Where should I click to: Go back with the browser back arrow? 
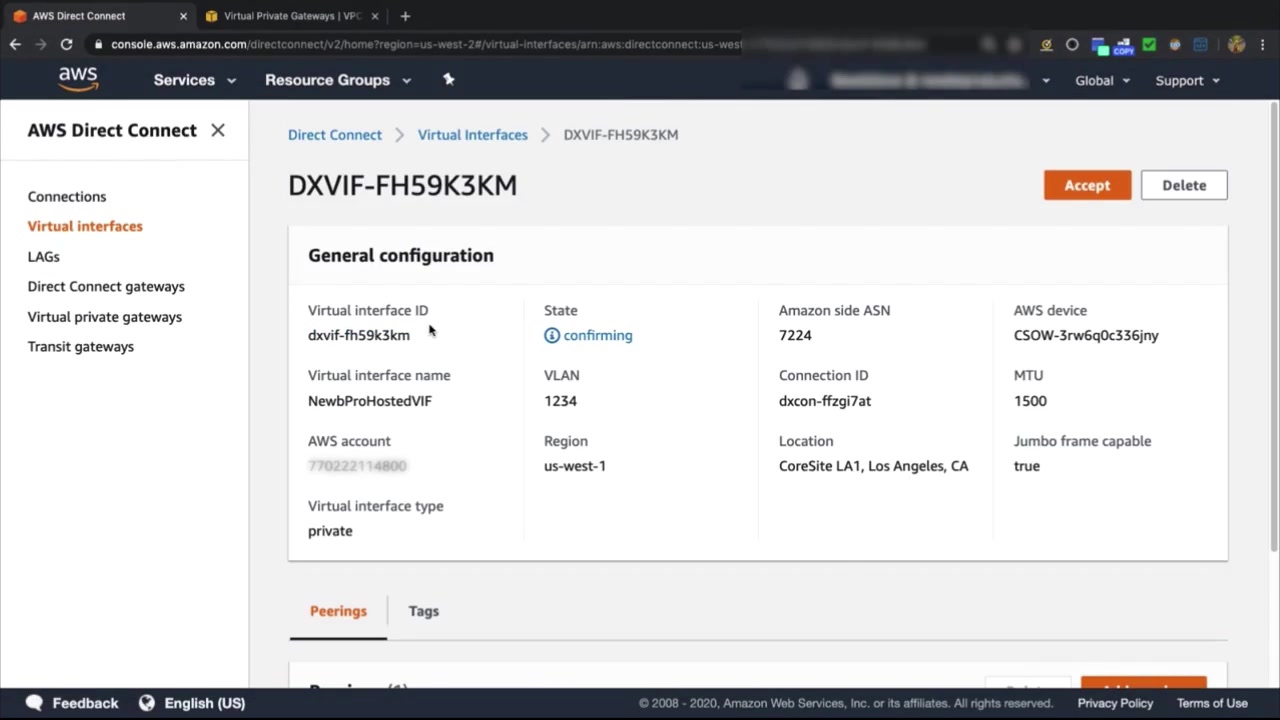15,44
